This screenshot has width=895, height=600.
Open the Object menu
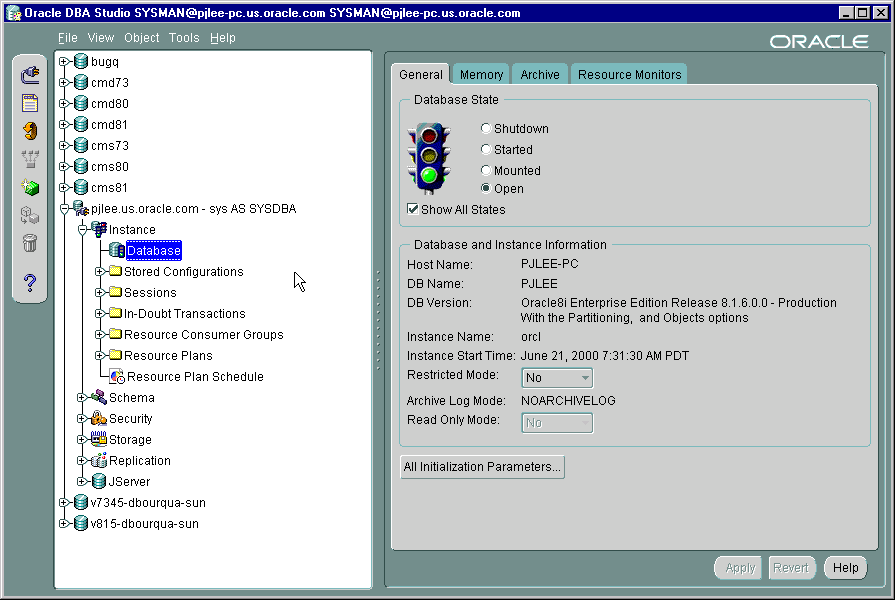[x=142, y=38]
